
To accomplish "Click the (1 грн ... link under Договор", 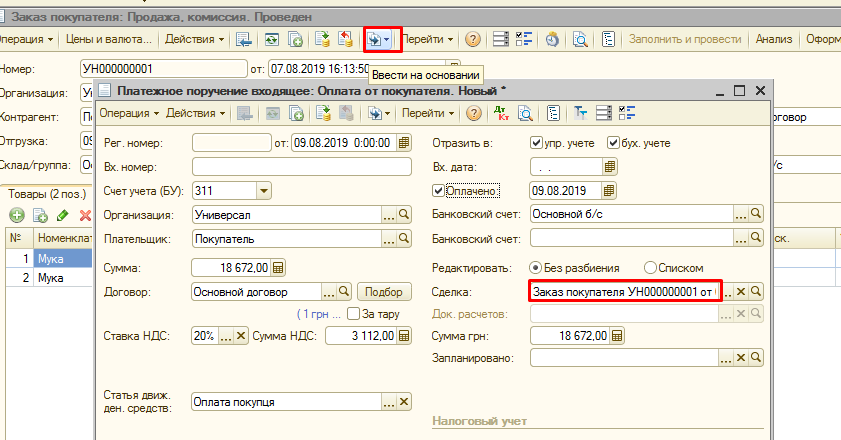I will (x=319, y=314).
